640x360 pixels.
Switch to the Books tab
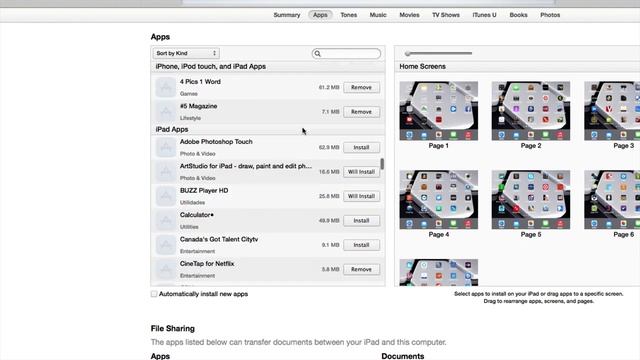click(x=518, y=15)
